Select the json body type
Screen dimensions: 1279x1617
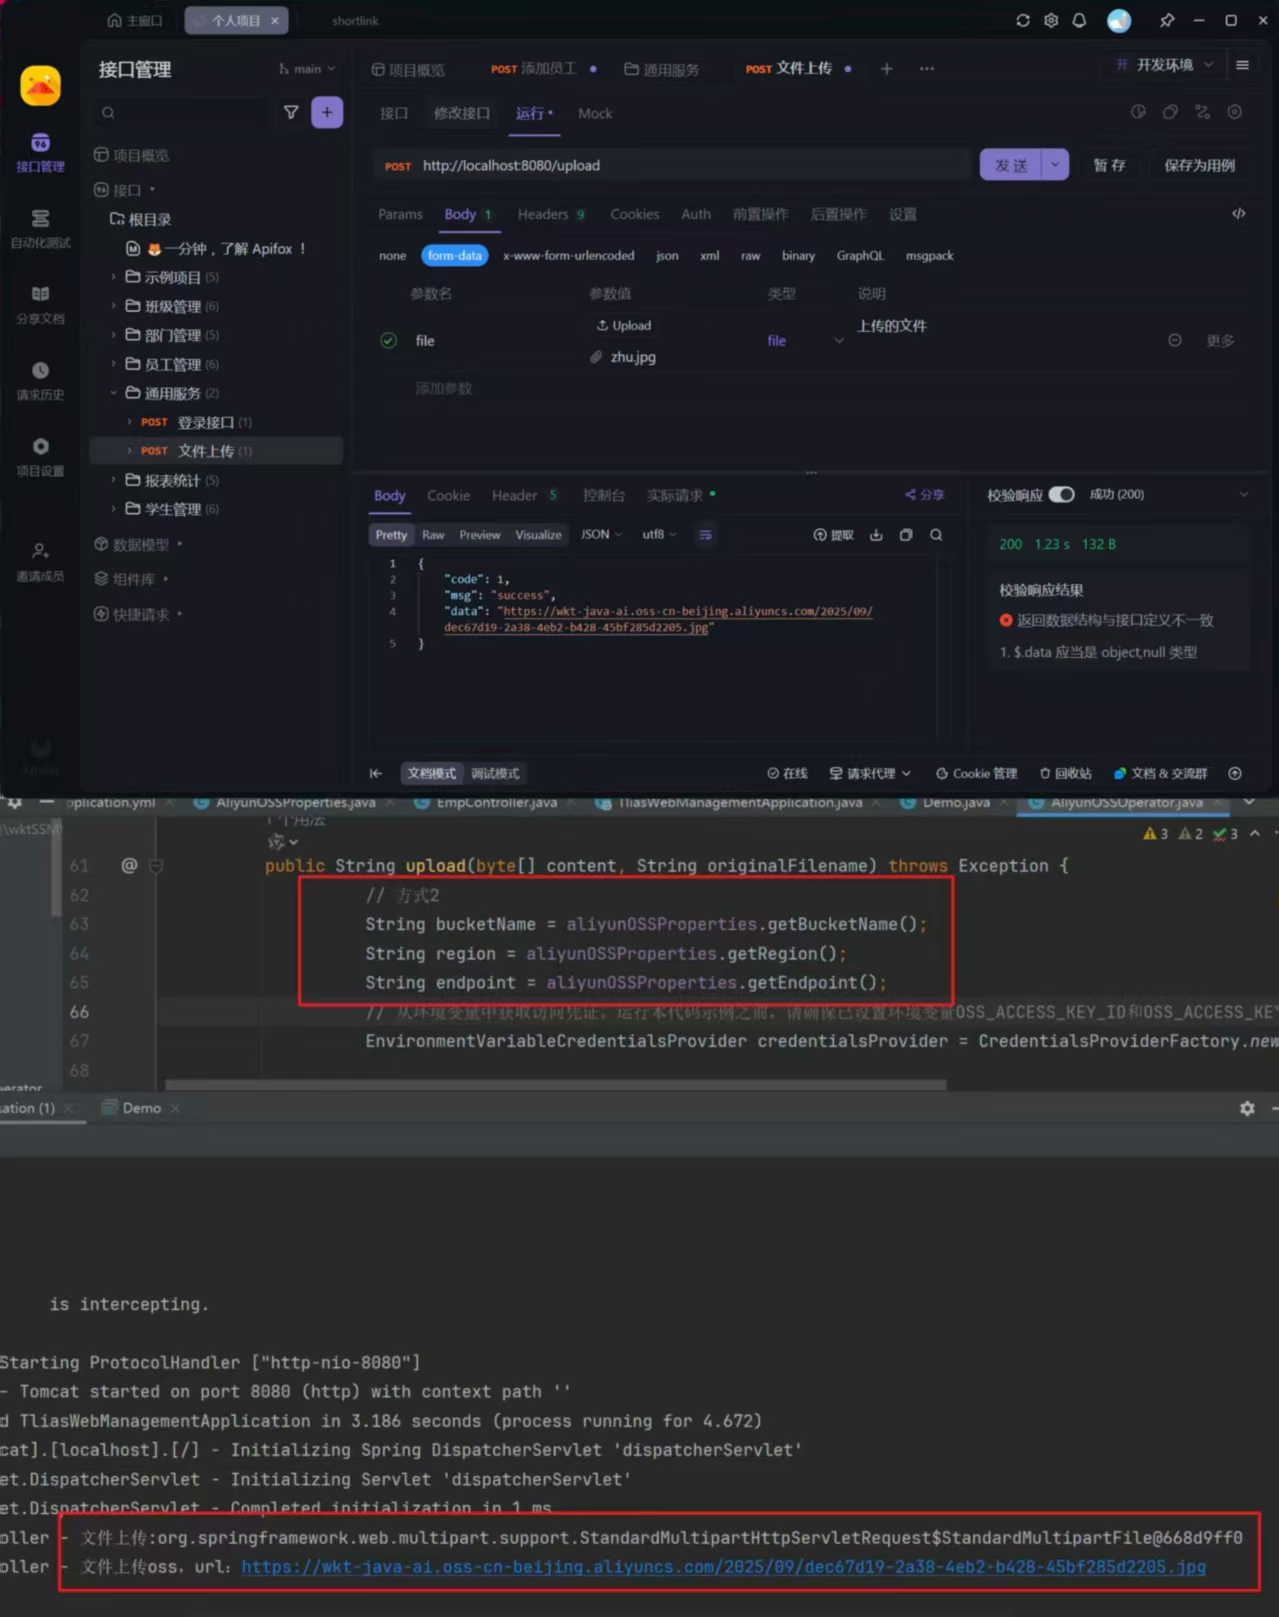pos(667,256)
